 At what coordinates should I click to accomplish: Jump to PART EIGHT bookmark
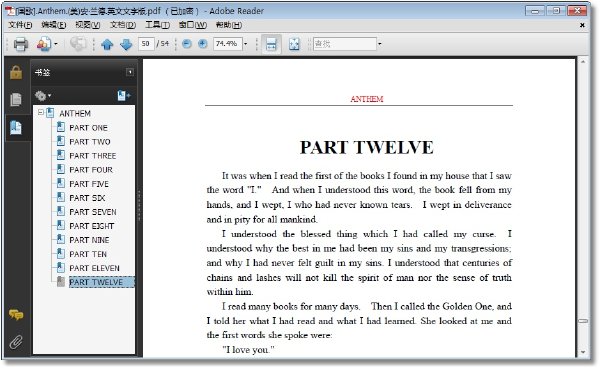point(91,226)
